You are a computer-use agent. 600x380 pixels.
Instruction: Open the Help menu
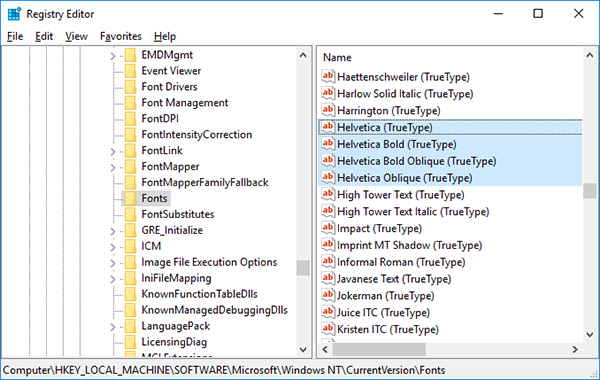coord(165,36)
